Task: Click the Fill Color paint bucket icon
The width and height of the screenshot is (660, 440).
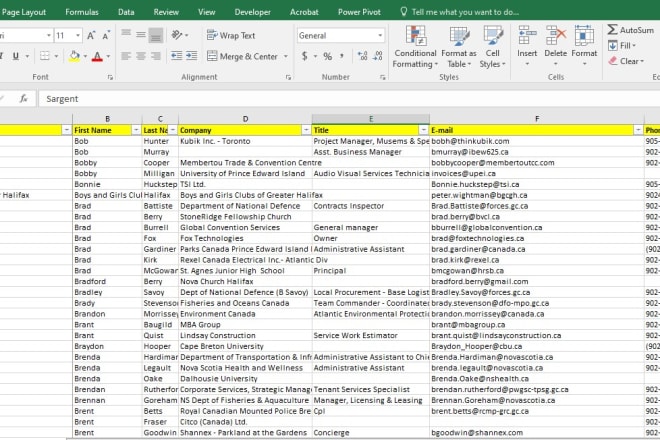Action: coord(73,57)
